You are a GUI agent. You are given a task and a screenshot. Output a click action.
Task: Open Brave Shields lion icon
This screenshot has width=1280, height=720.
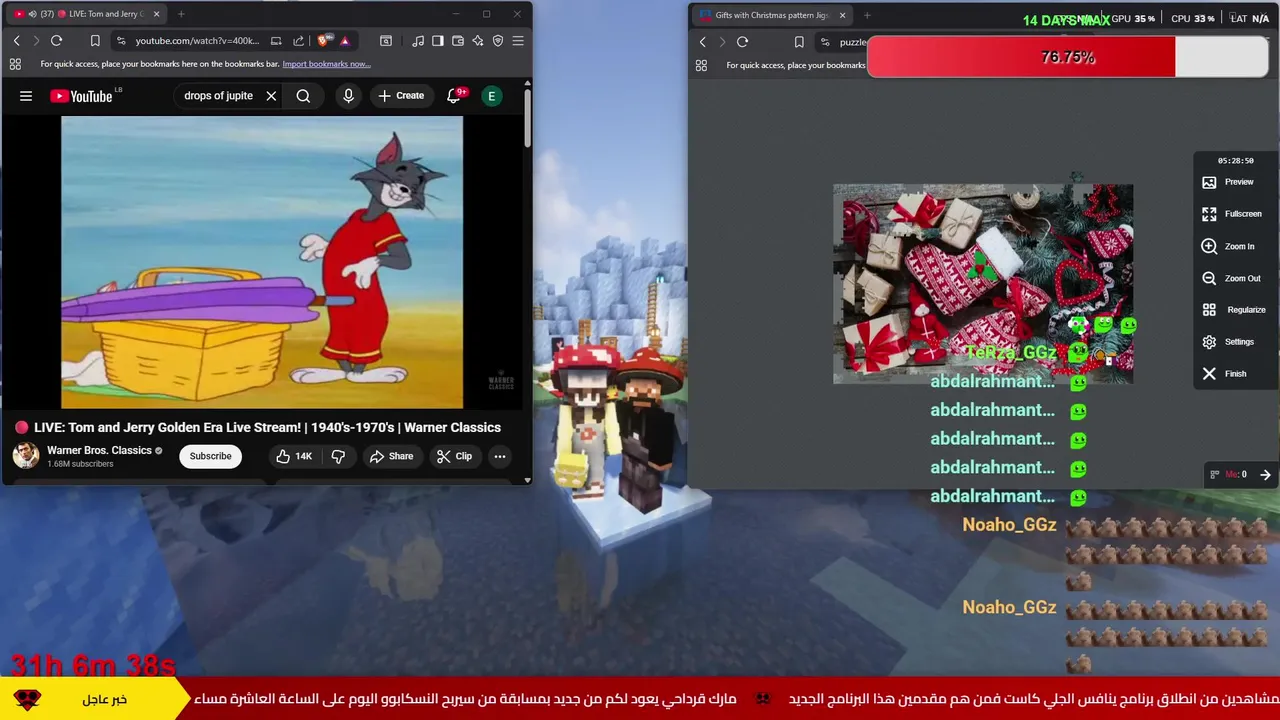click(x=323, y=41)
